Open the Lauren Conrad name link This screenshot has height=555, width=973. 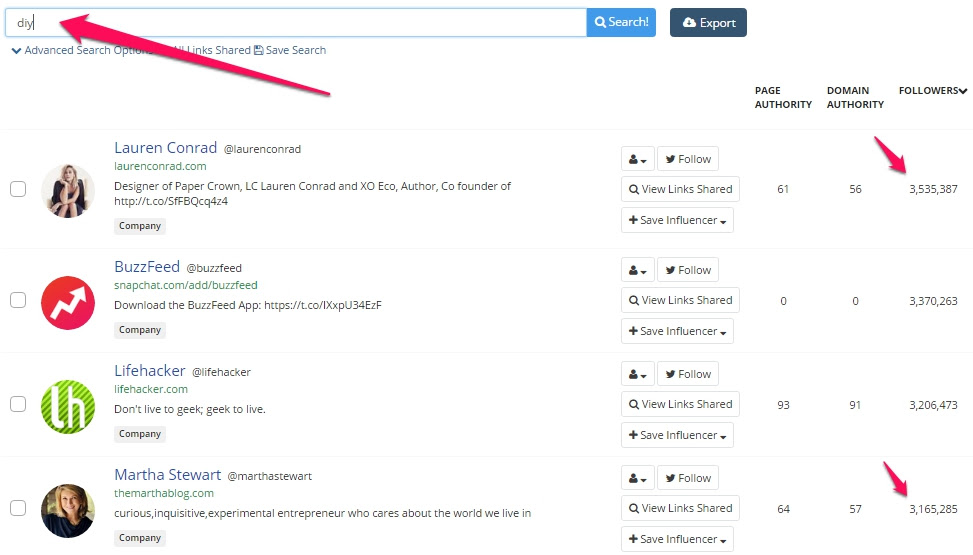(166, 148)
